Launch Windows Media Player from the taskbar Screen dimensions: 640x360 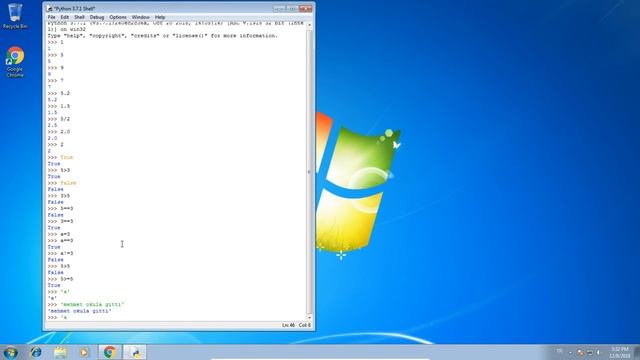click(84, 352)
